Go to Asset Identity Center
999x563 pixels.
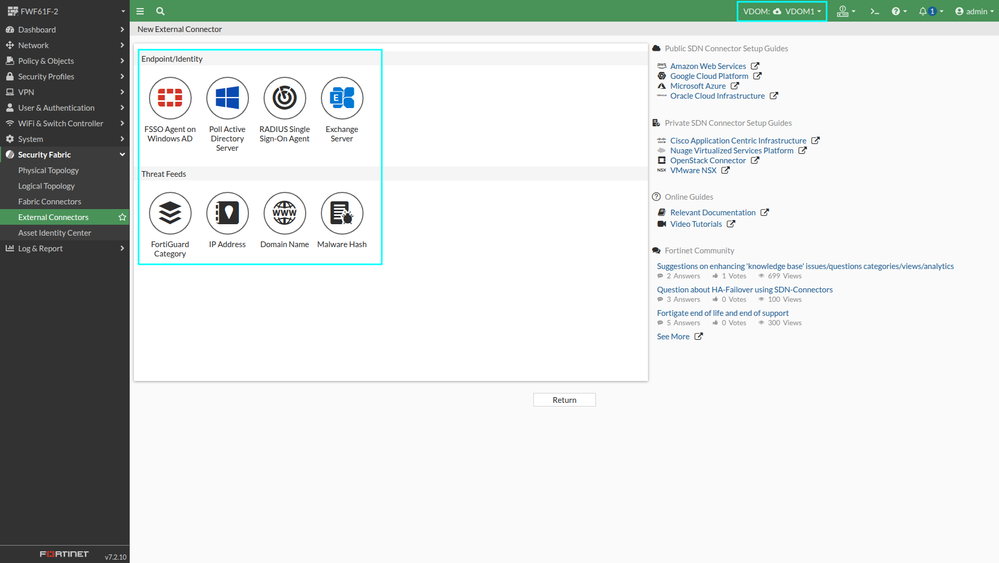pyautogui.click(x=55, y=233)
